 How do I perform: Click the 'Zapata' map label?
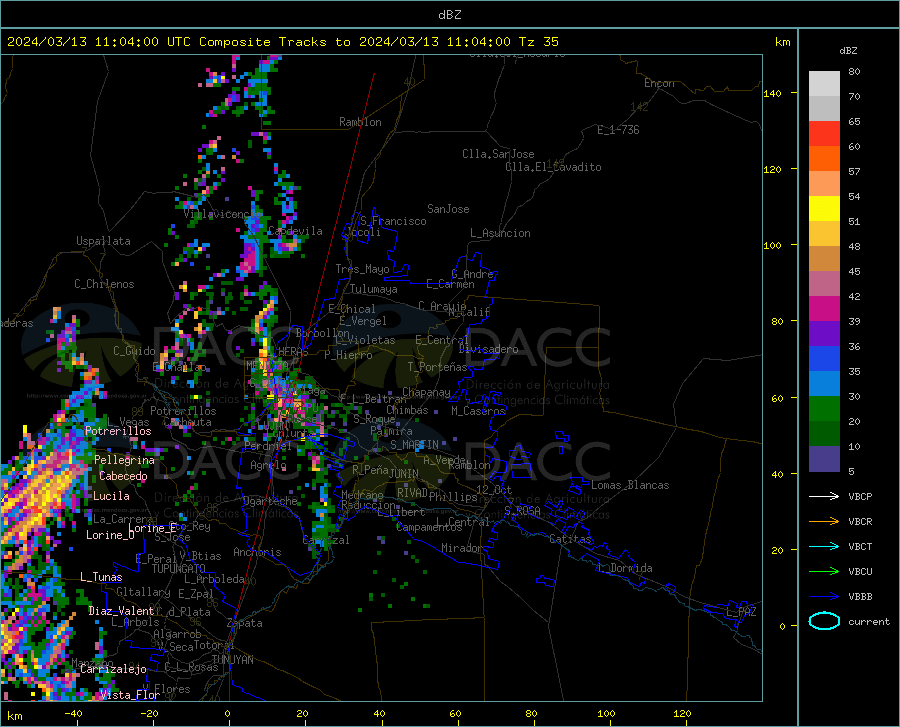[x=245, y=623]
